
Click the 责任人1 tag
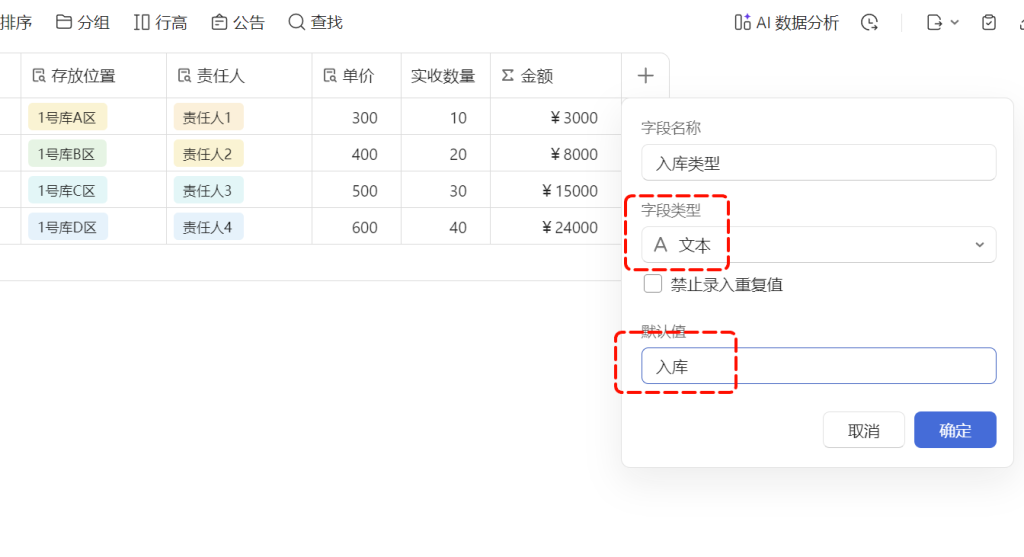(208, 118)
